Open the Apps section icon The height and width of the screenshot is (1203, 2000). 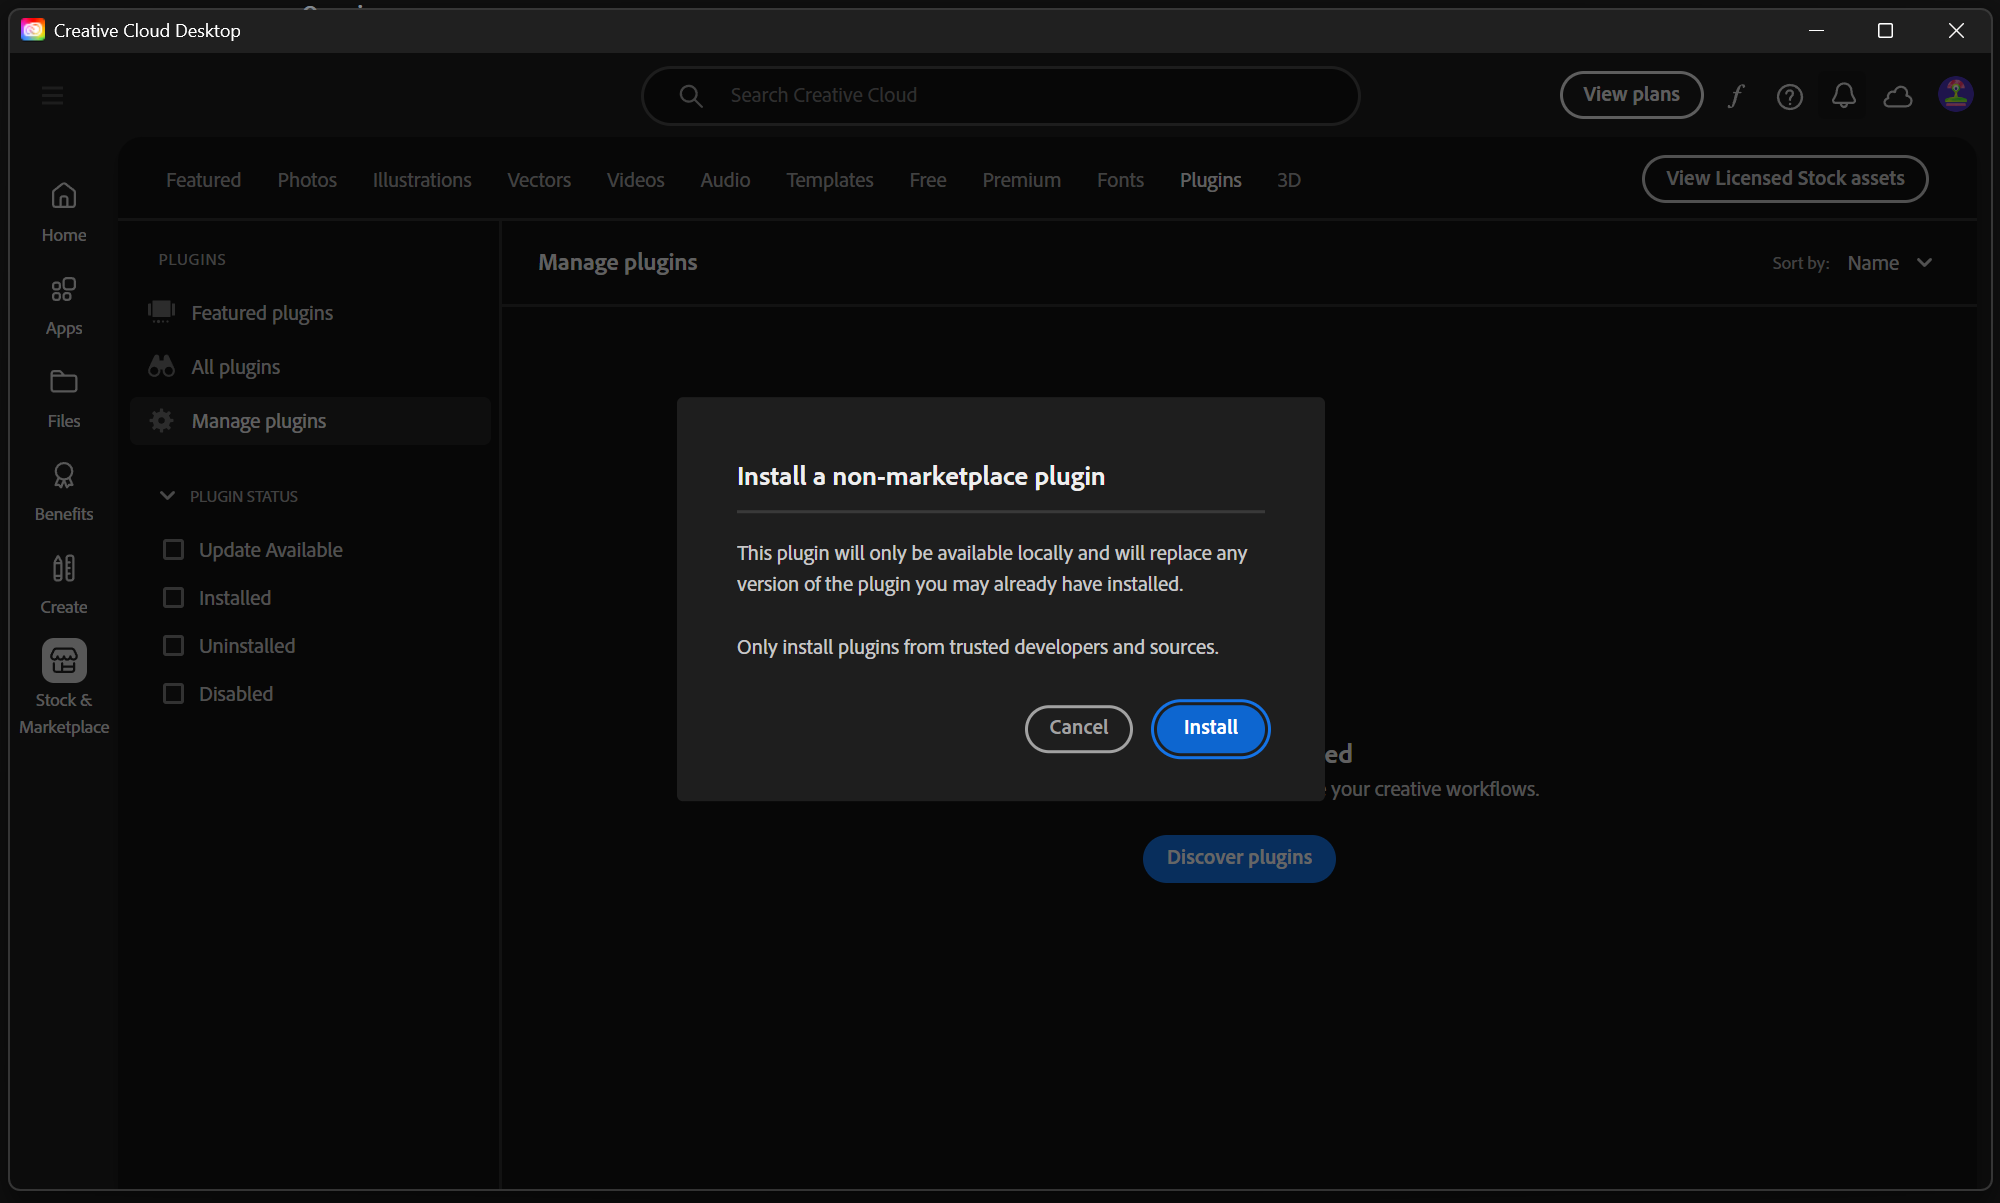[64, 290]
